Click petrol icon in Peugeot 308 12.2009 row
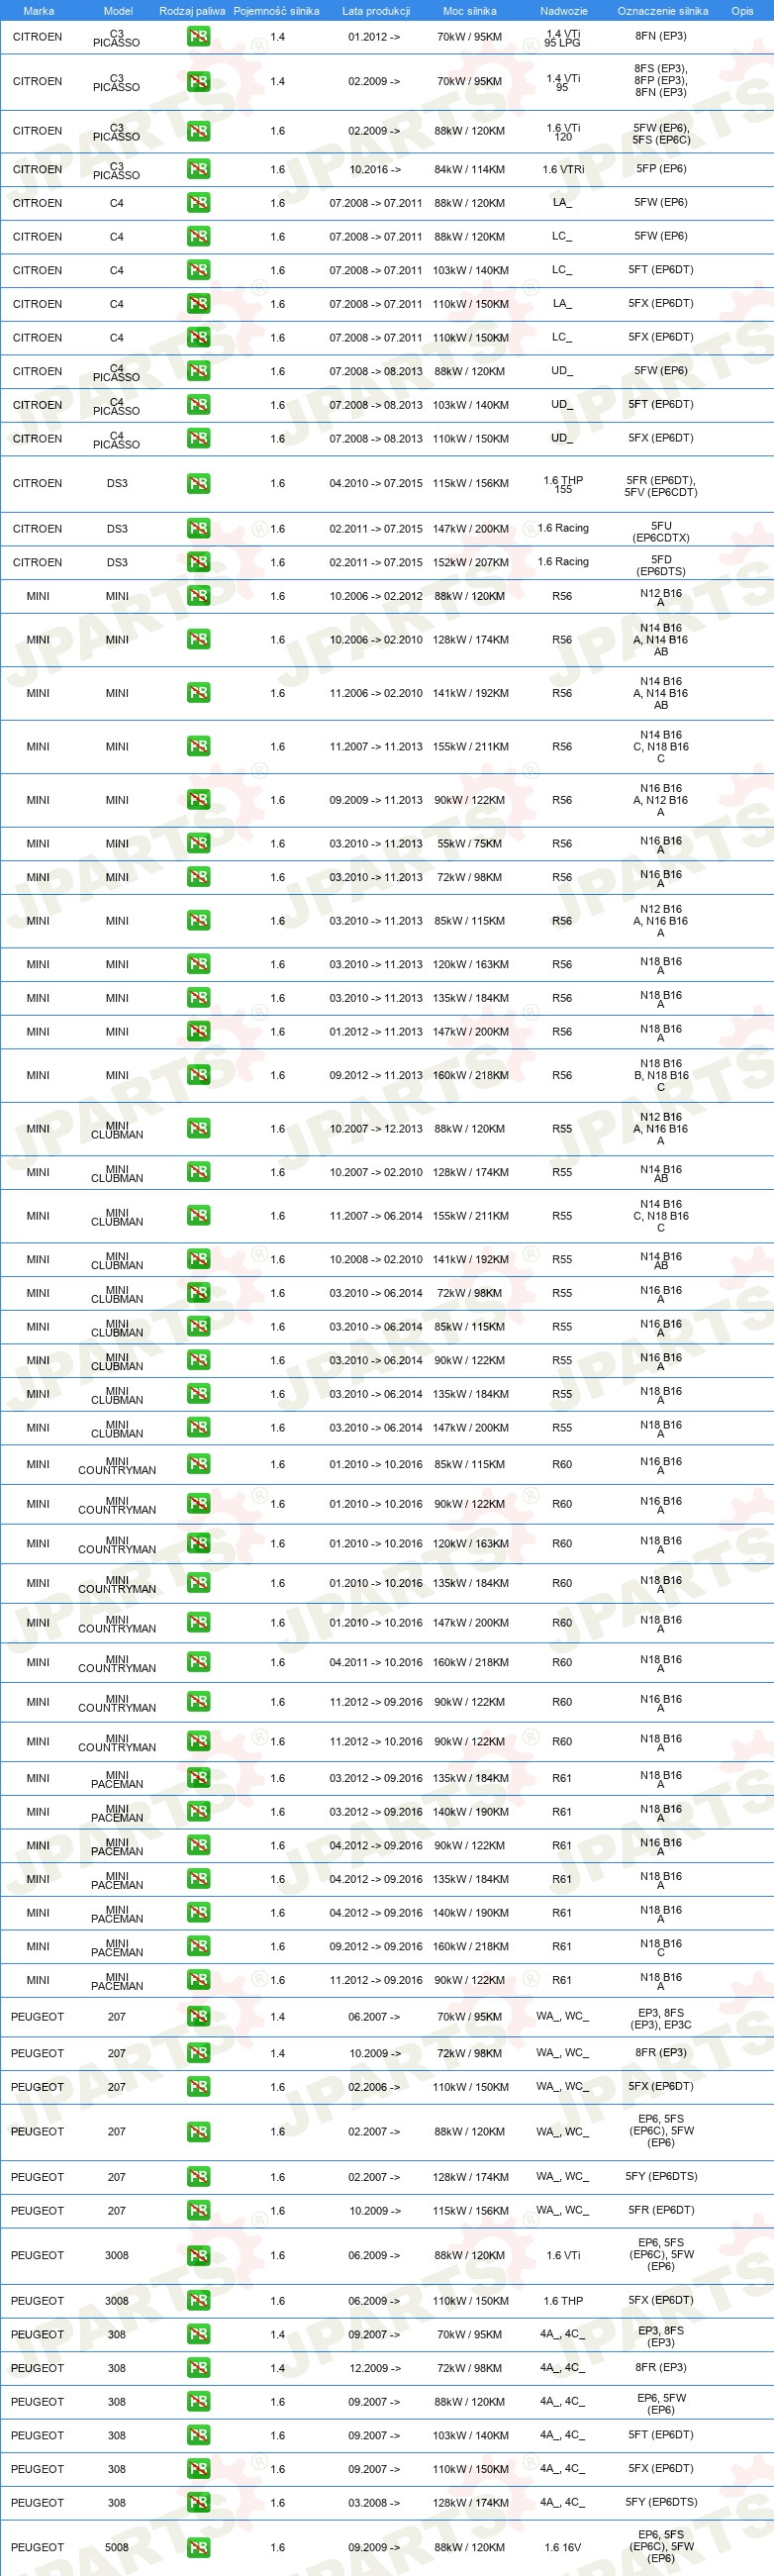774x2576 pixels. pos(198,2368)
